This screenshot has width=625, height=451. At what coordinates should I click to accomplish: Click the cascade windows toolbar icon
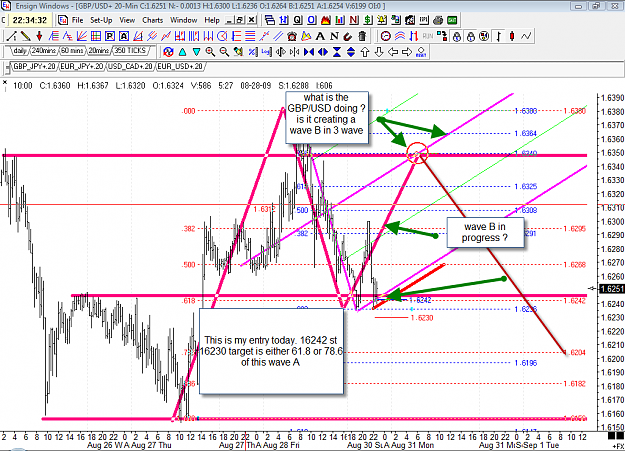270,20
